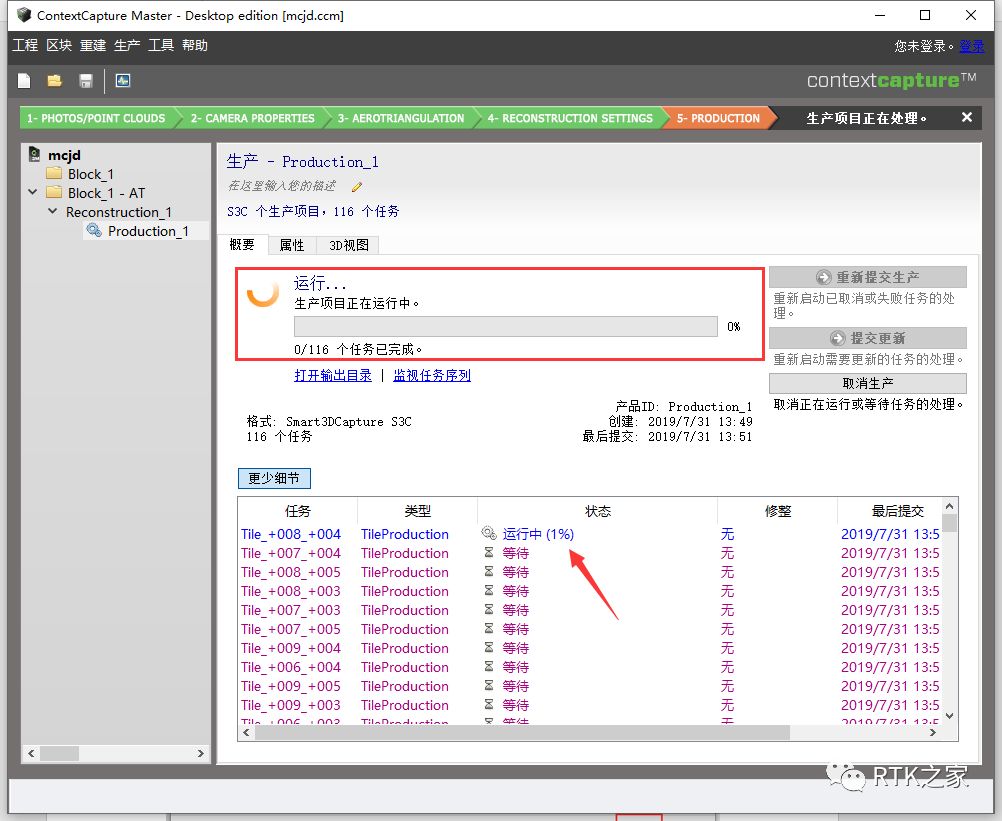
Task: Switch to the 3D视图 tab
Action: pos(349,245)
